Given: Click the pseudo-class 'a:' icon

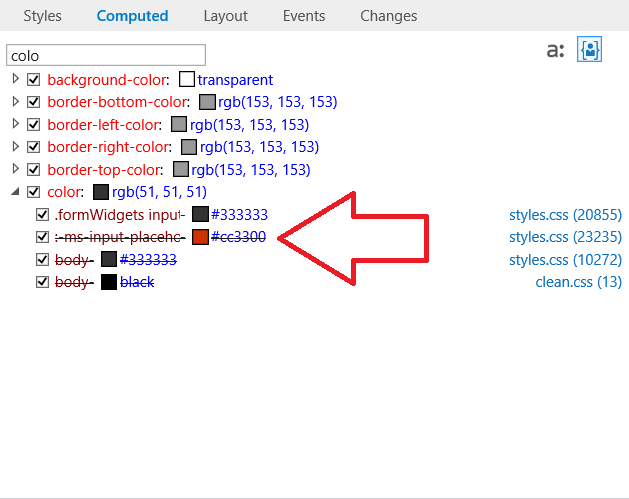Looking at the screenshot, I should pyautogui.click(x=556, y=50).
